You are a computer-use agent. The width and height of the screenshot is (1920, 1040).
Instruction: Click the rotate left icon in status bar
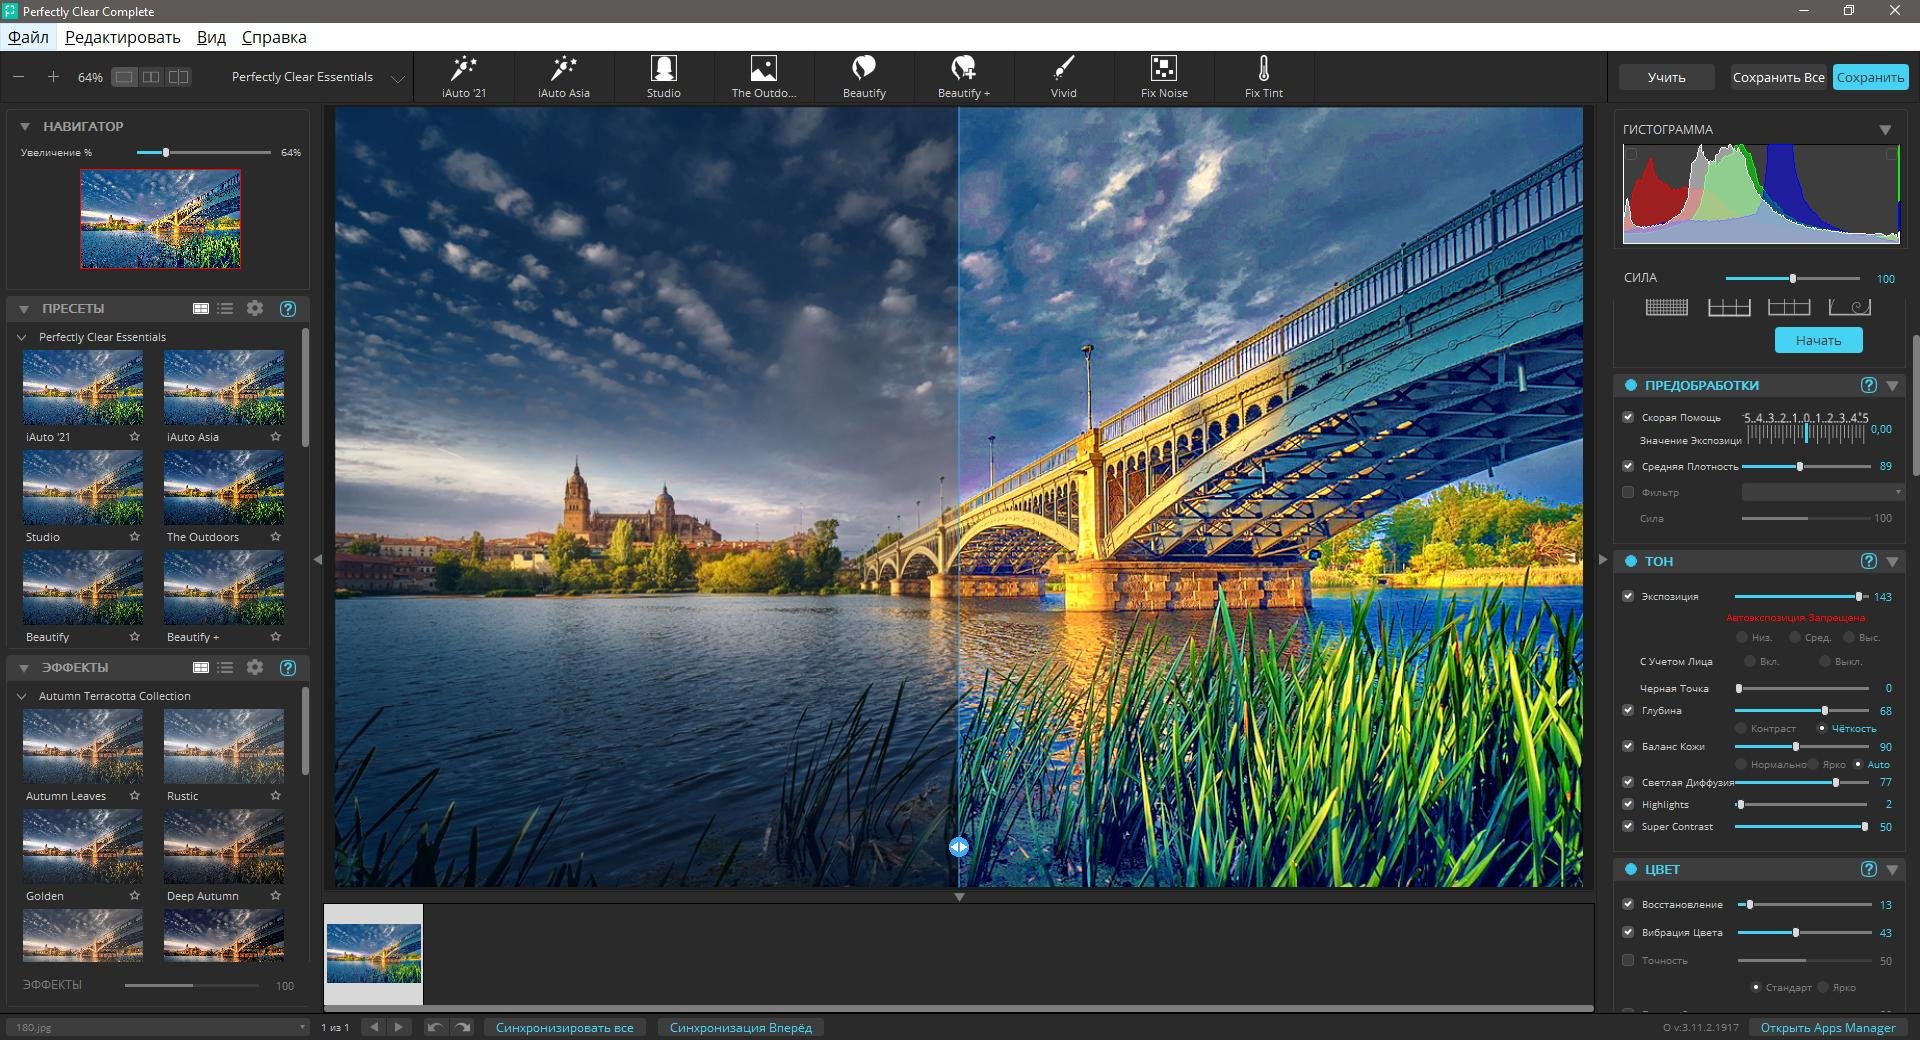[x=435, y=1027]
